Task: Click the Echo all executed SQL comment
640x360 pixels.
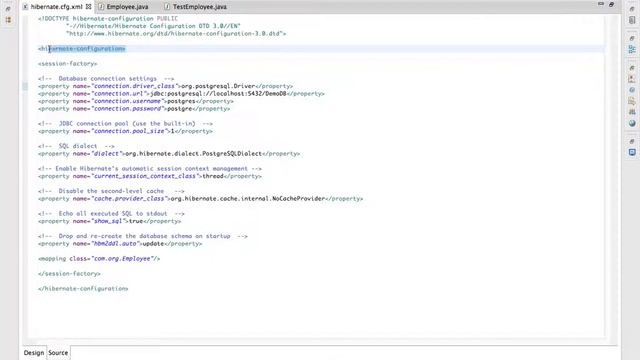Action: 111,214
